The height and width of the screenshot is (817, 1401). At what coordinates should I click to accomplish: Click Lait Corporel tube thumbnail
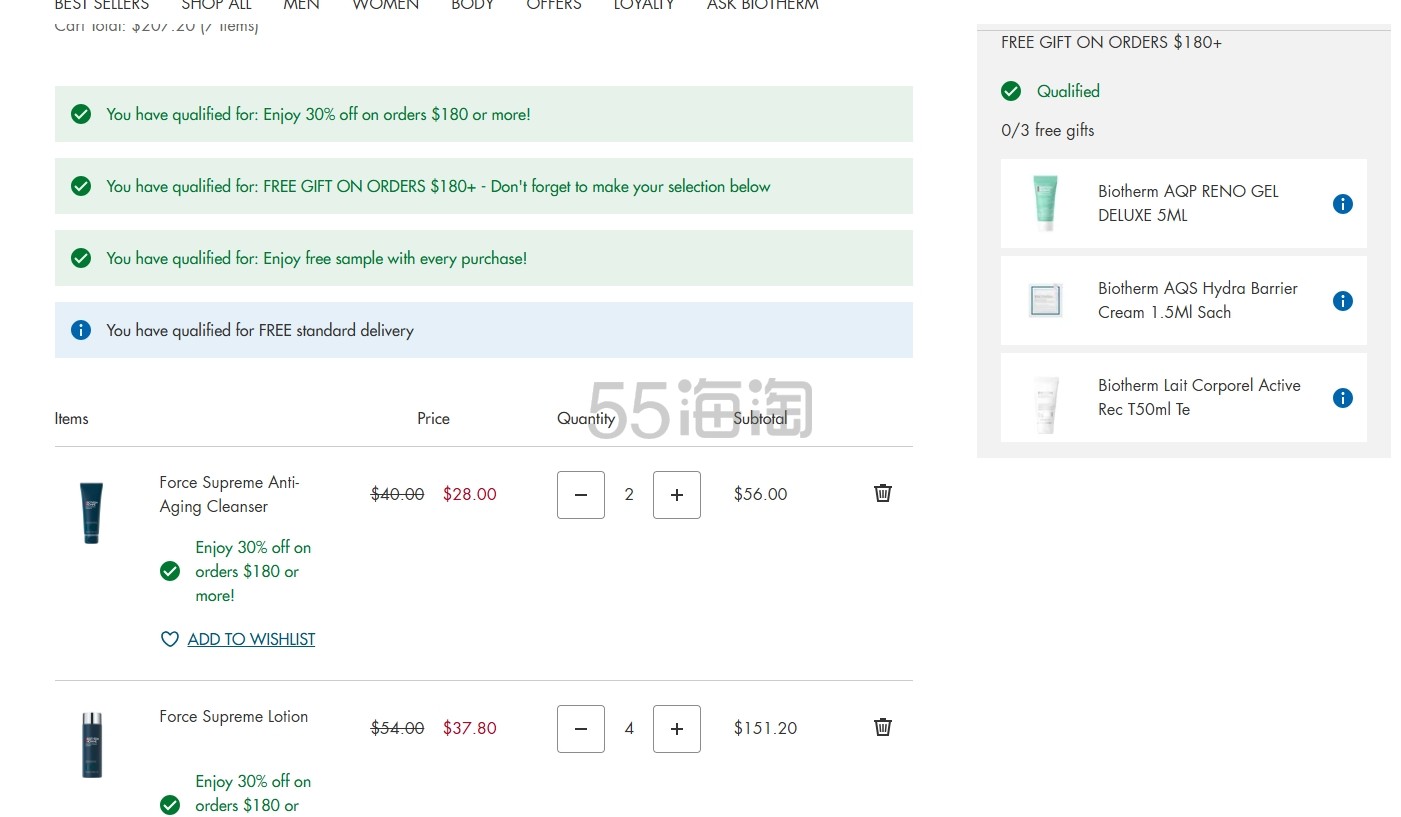tap(1045, 404)
